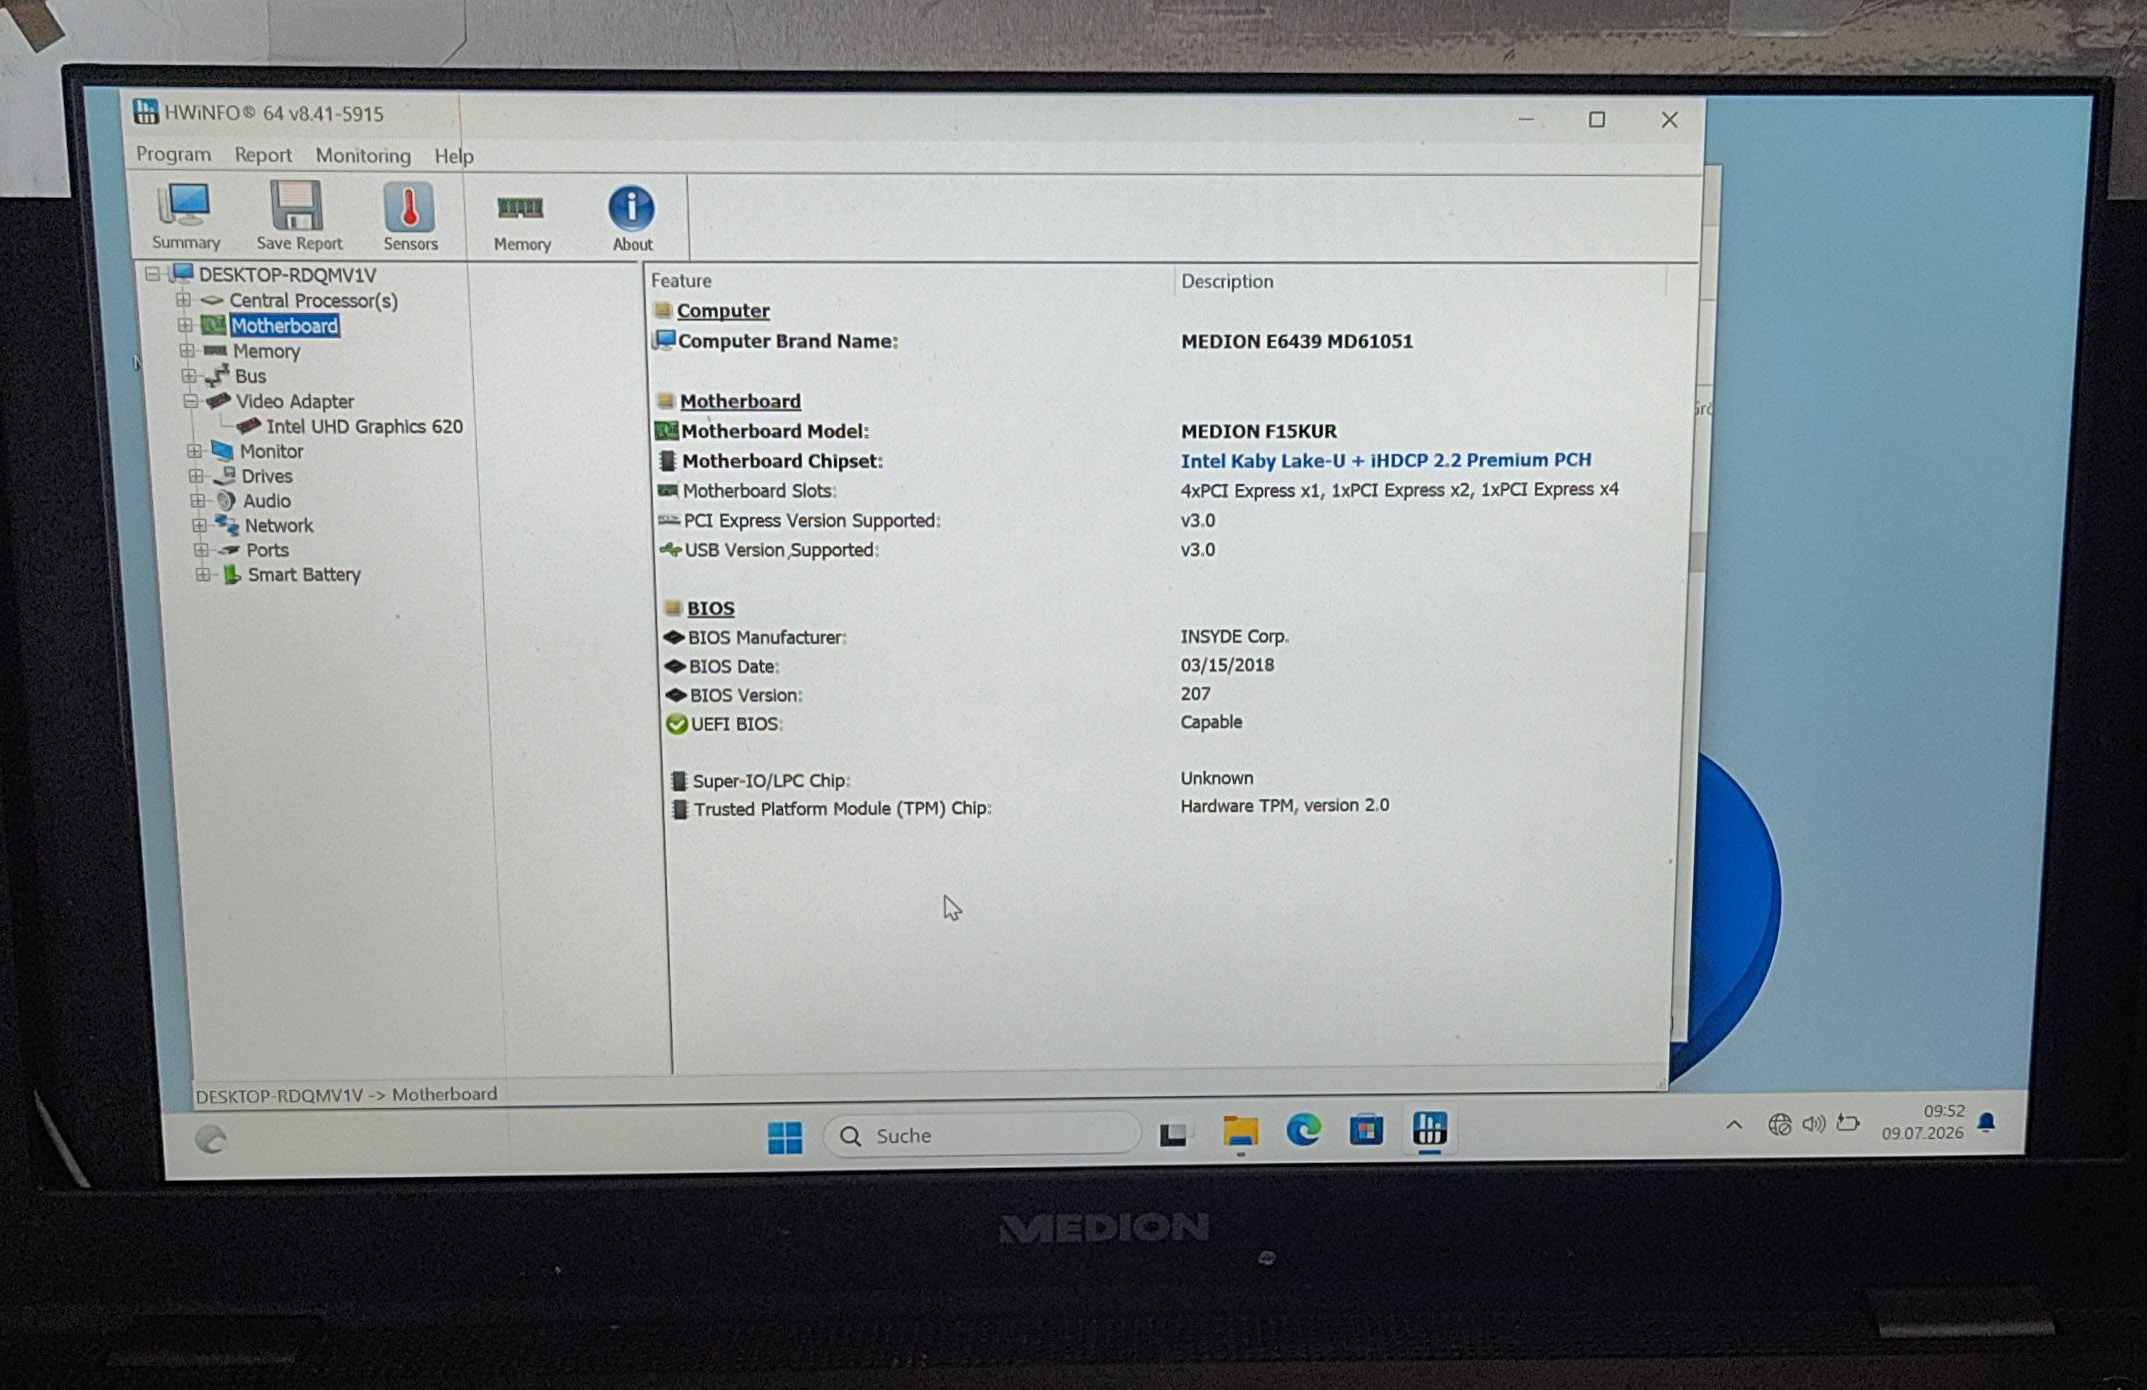The image size is (2147, 1390).
Task: Expand the Bus tree node
Action: 189,376
